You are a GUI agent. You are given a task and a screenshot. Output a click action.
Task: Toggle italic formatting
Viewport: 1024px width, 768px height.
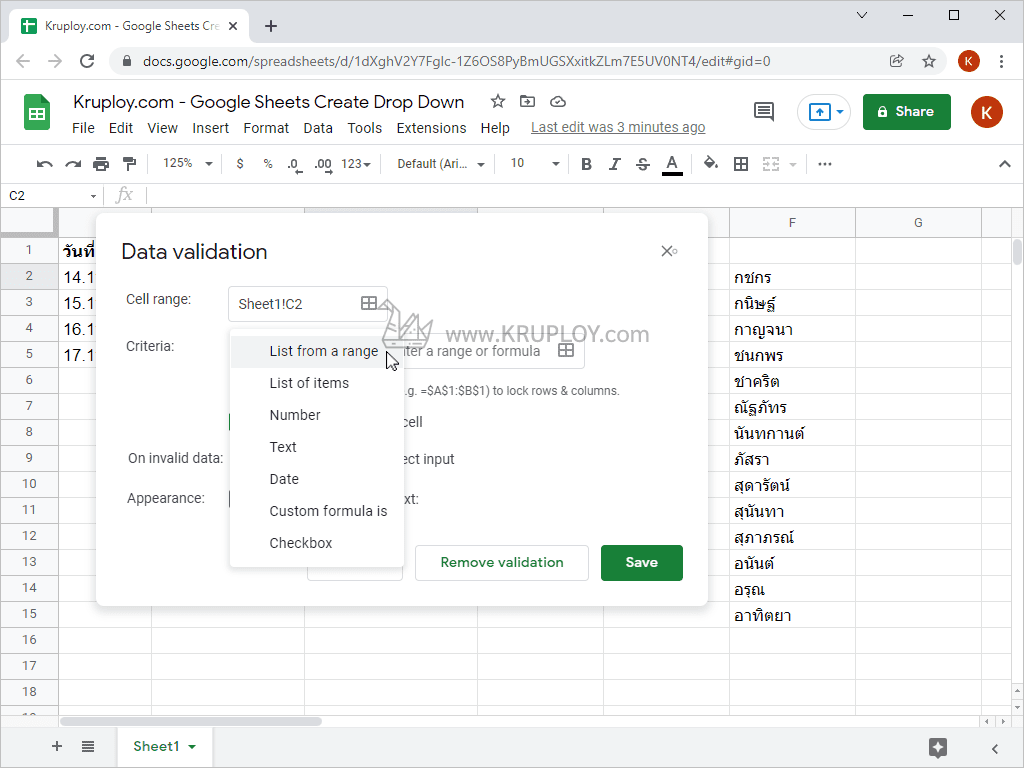[x=615, y=164]
